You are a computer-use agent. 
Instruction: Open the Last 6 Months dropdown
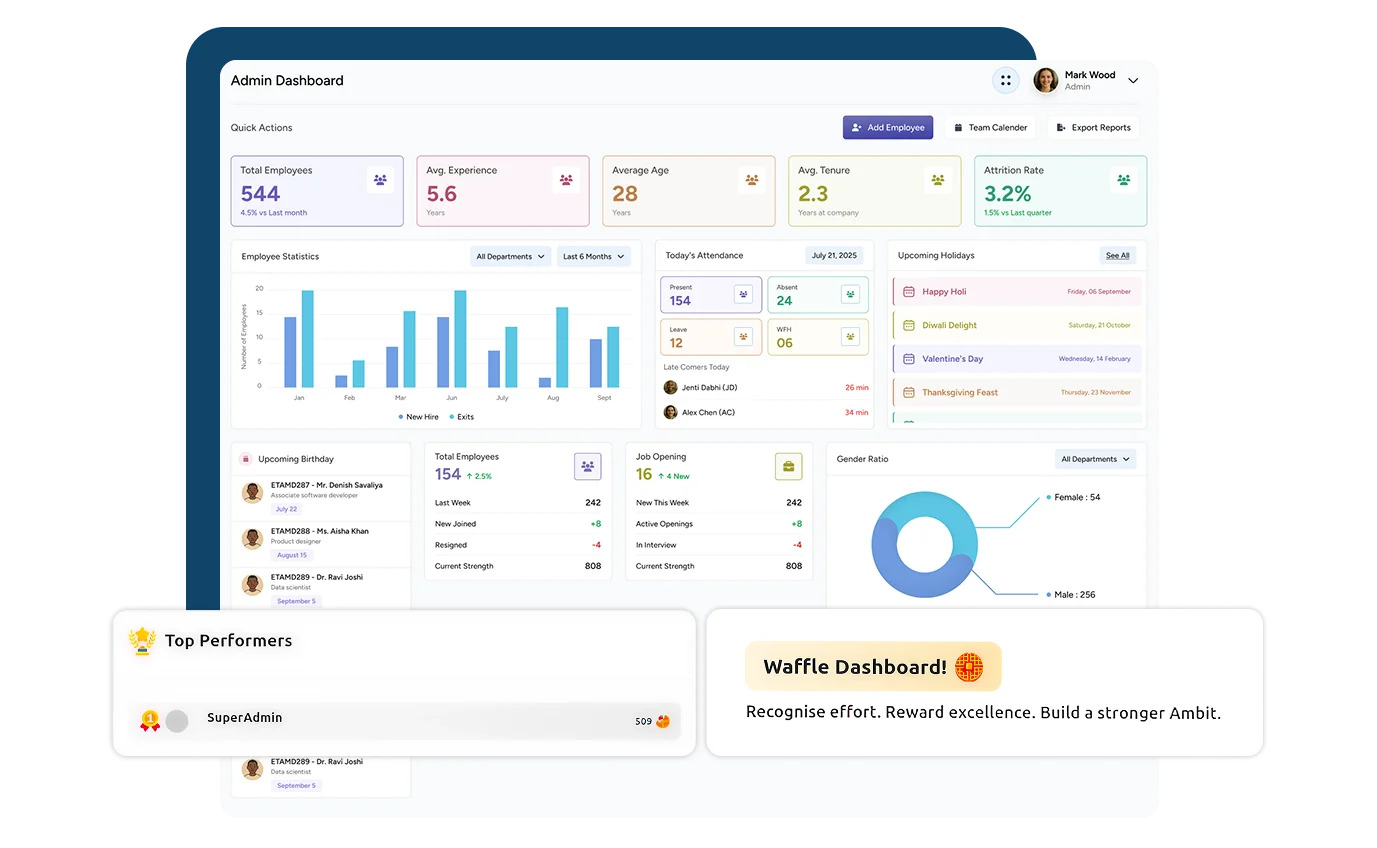coord(593,257)
